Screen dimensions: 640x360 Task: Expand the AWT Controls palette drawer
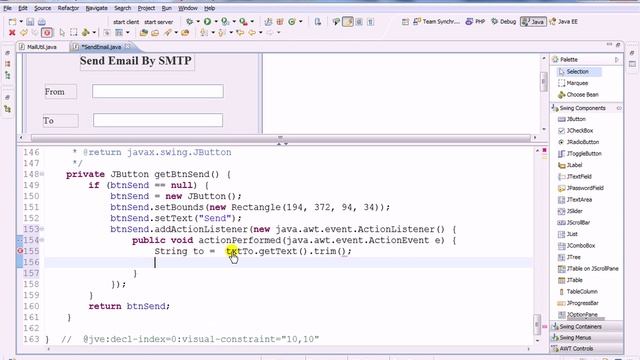point(586,349)
